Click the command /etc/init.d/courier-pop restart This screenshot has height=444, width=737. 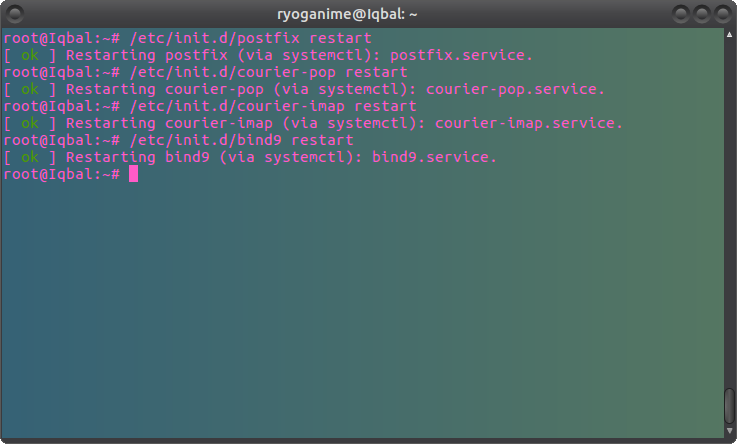(x=268, y=72)
